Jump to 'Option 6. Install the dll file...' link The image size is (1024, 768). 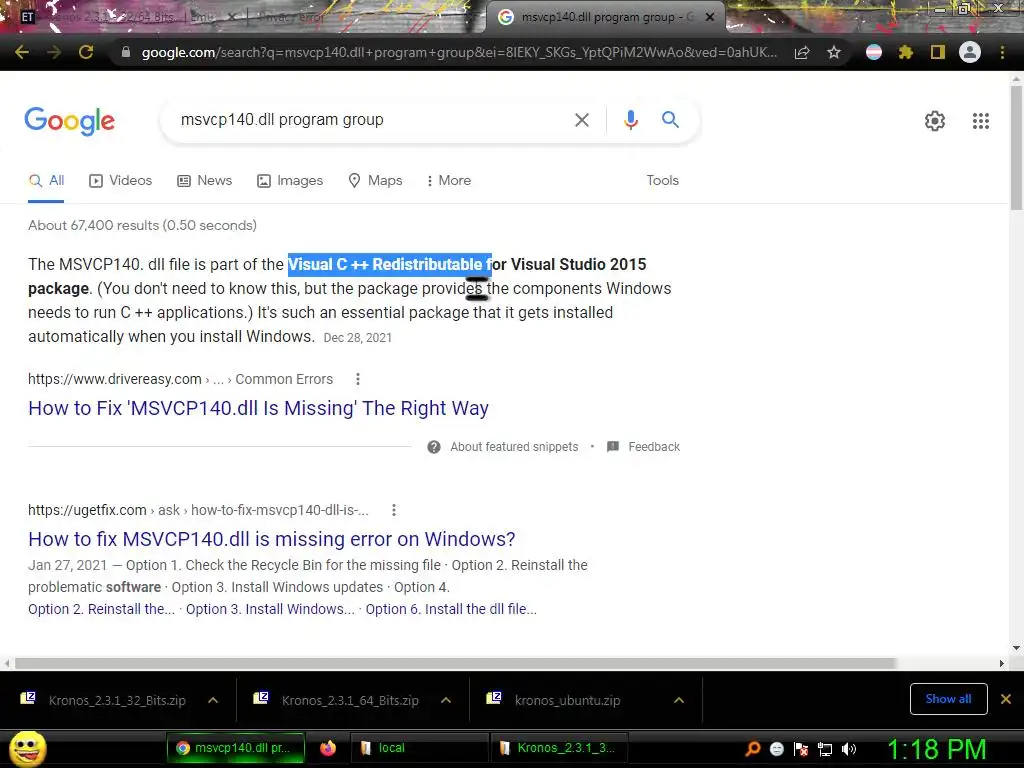451,609
